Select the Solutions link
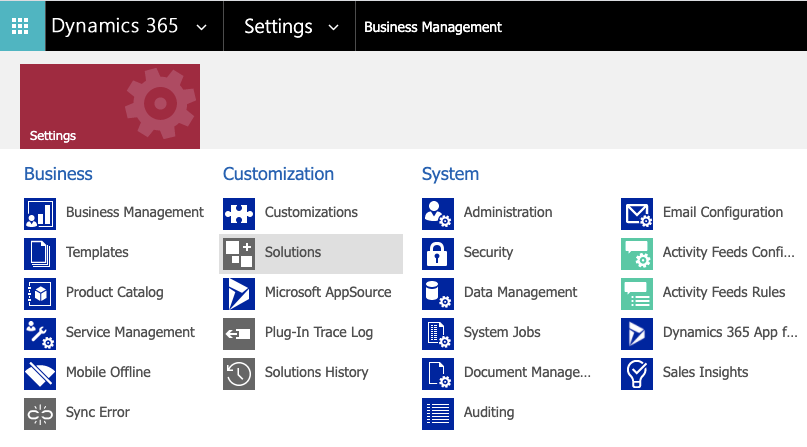Image resolution: width=807 pixels, height=447 pixels. click(x=293, y=252)
